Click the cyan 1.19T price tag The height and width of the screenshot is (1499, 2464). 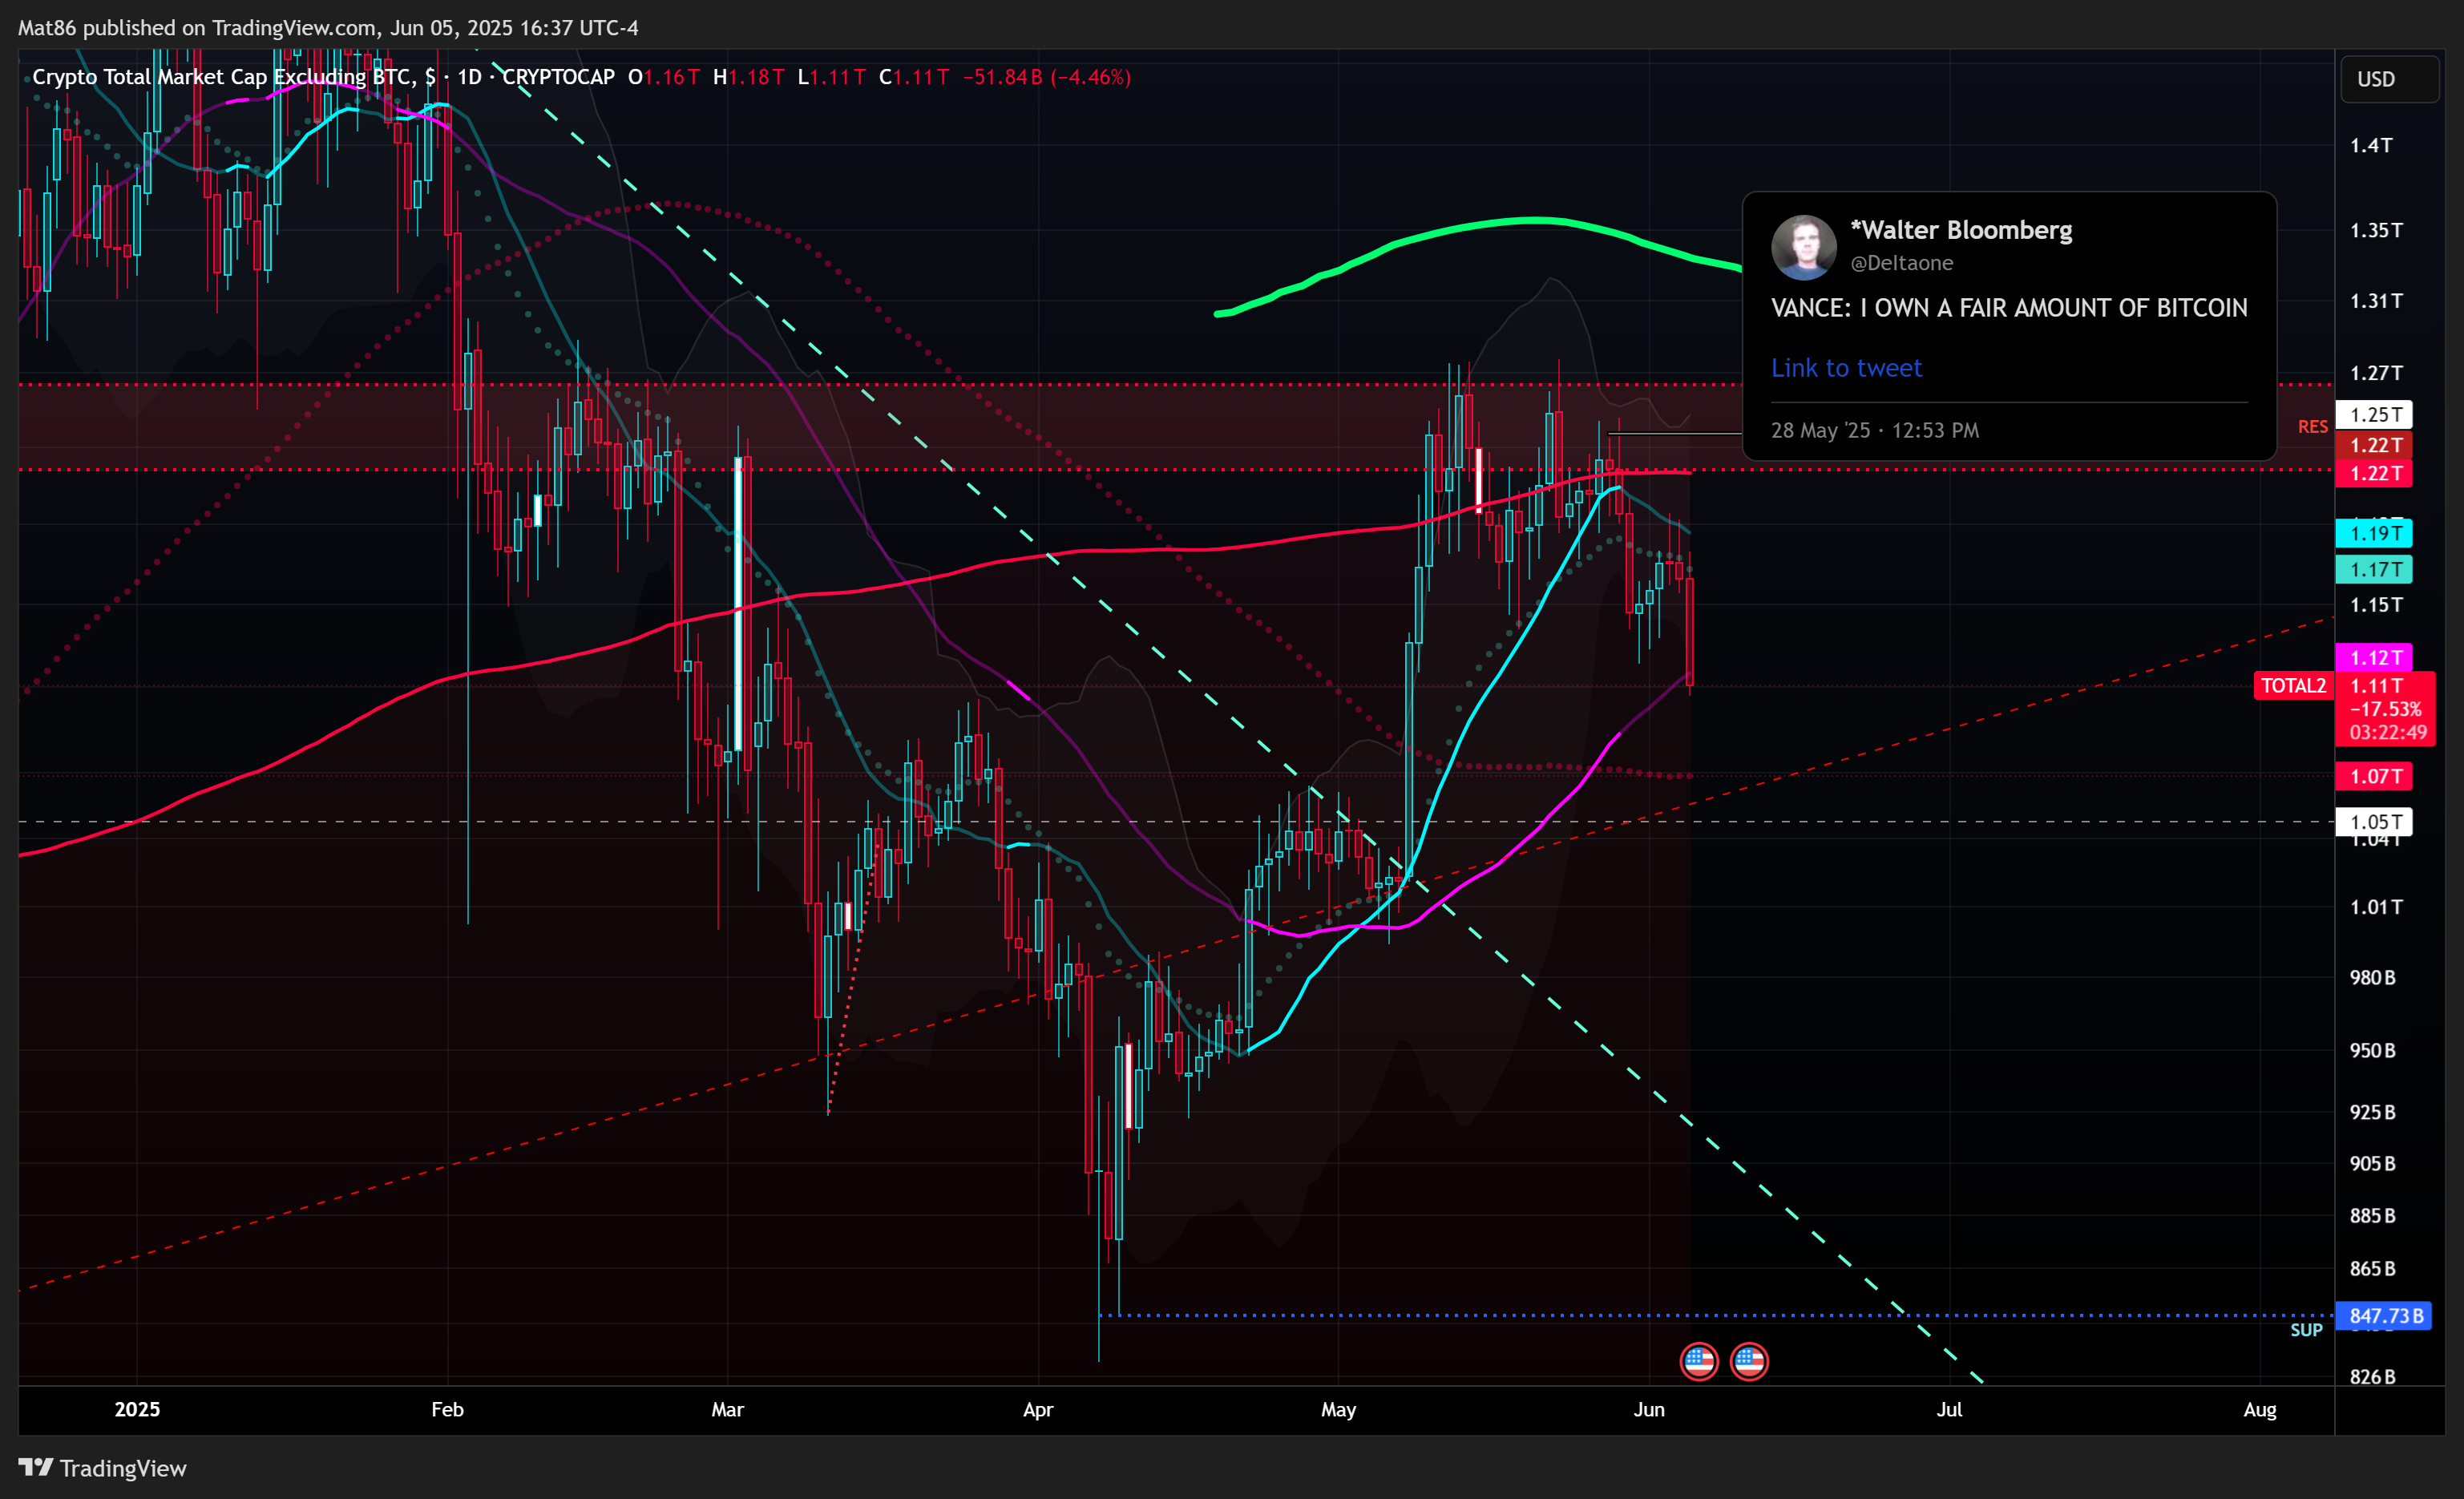pos(2373,533)
